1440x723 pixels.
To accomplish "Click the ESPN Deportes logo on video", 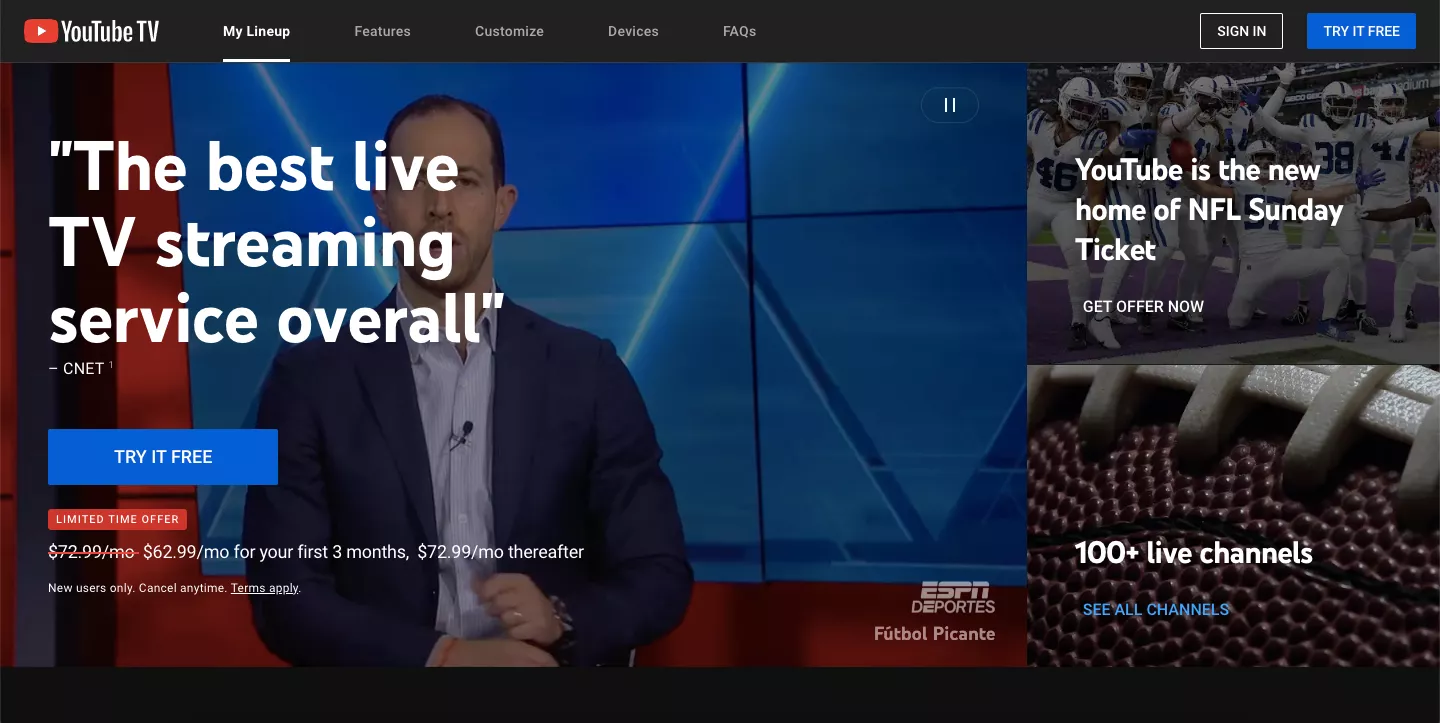I will (x=953, y=597).
